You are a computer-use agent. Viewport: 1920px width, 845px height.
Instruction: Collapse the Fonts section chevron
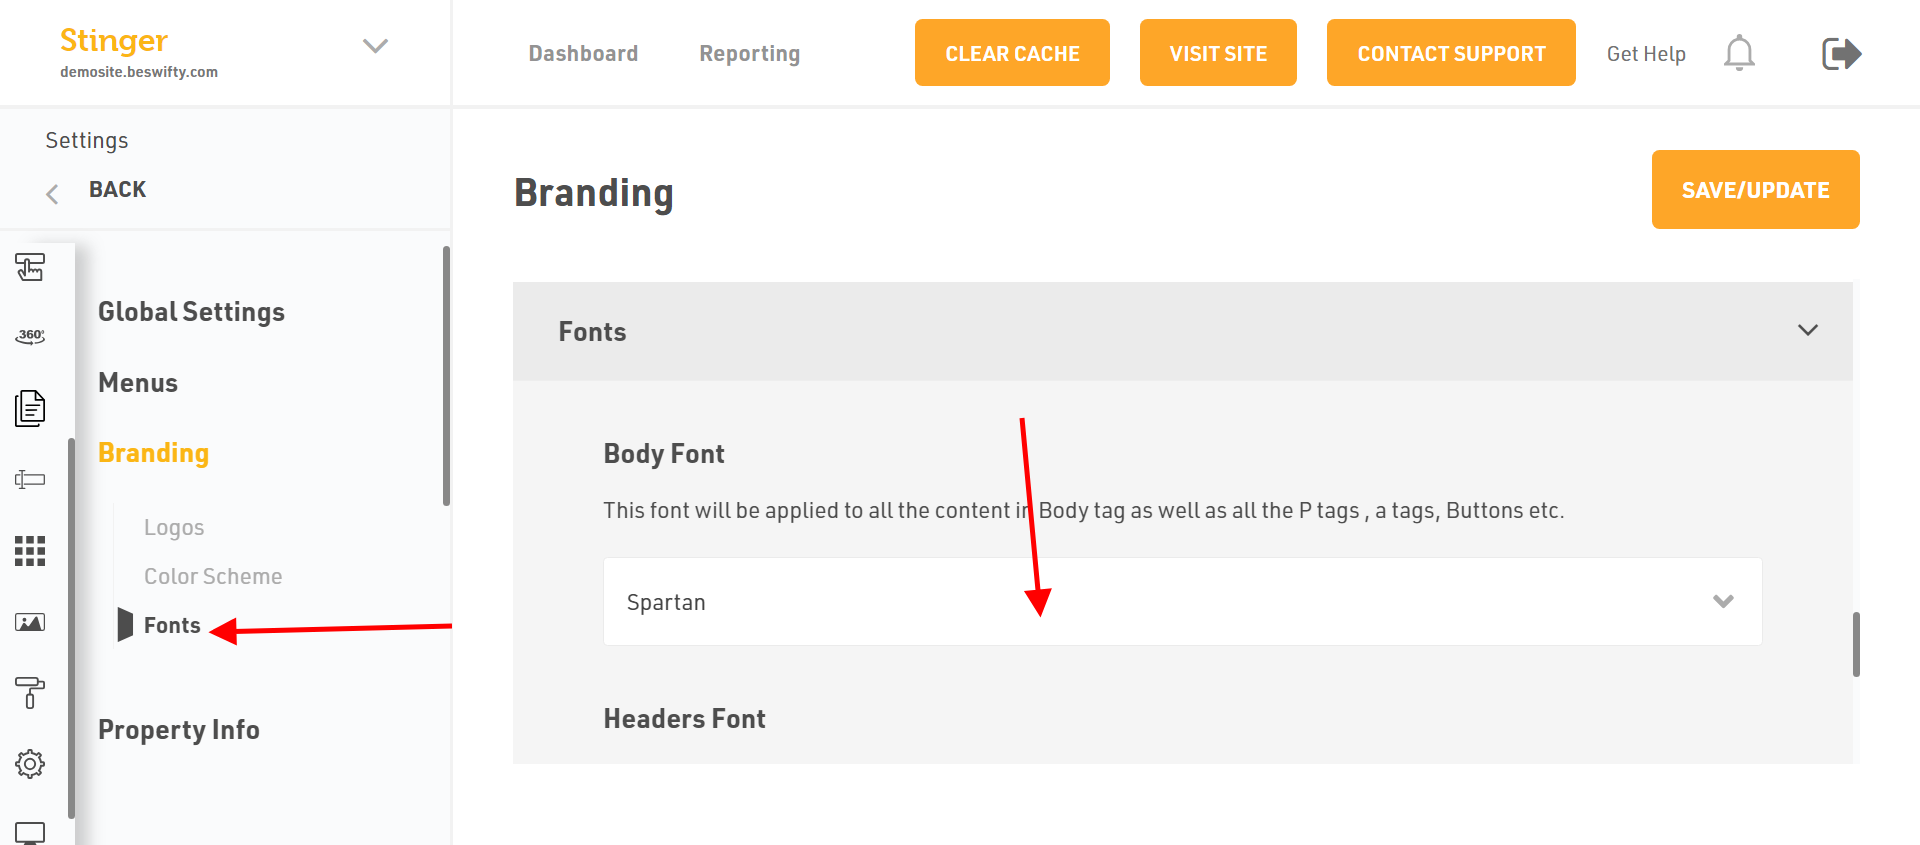click(x=1808, y=330)
